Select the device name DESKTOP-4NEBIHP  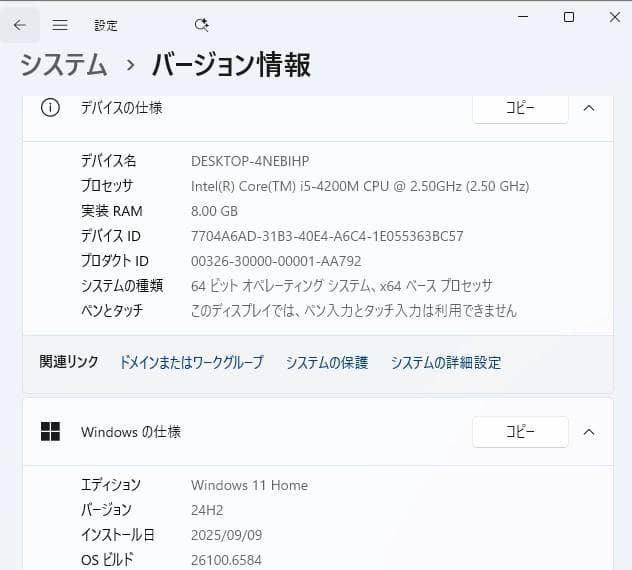(x=250, y=161)
